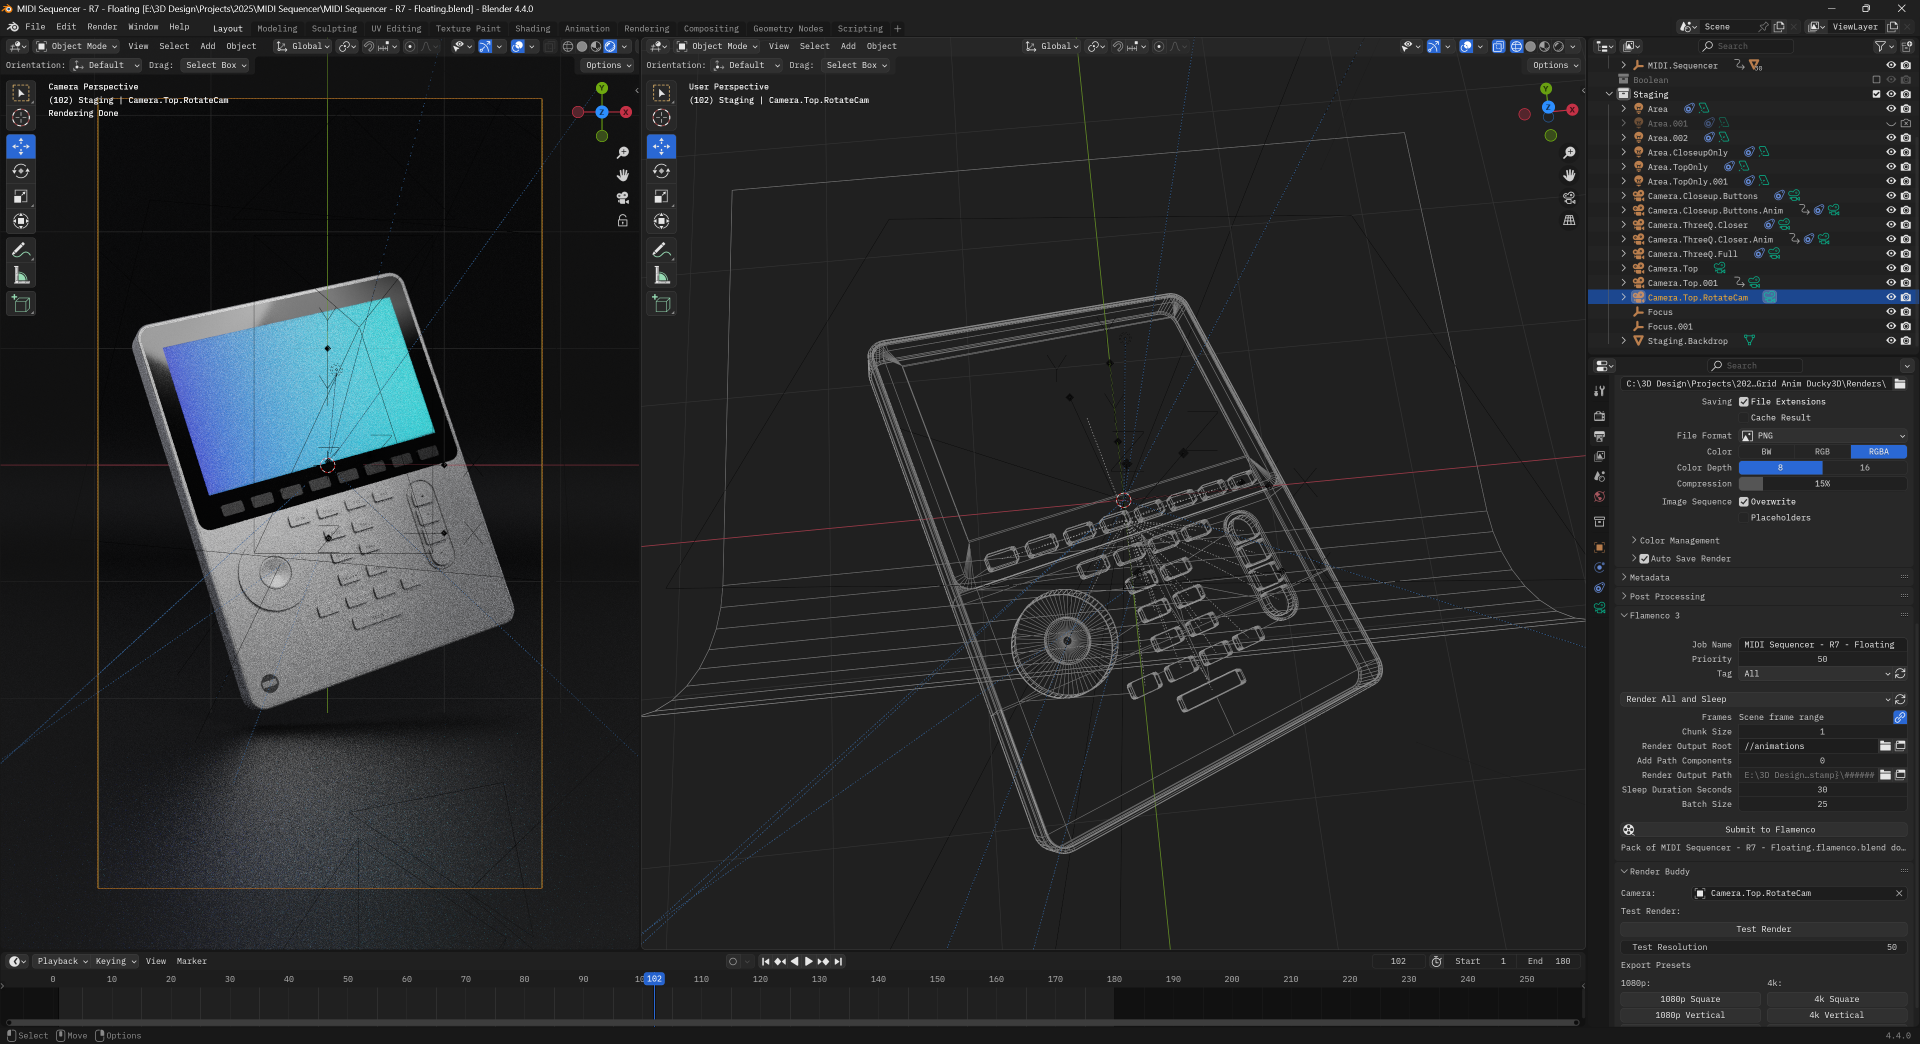
Task: Click the camera view icon in the right viewport gizmos
Action: tap(1569, 198)
